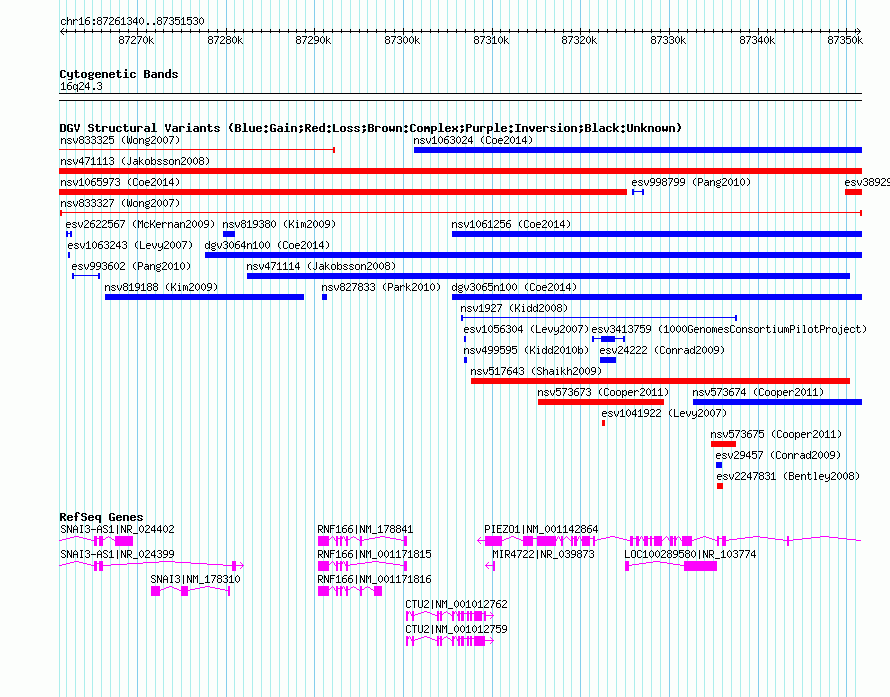Click the 87330k ruler tick label

coord(668,40)
